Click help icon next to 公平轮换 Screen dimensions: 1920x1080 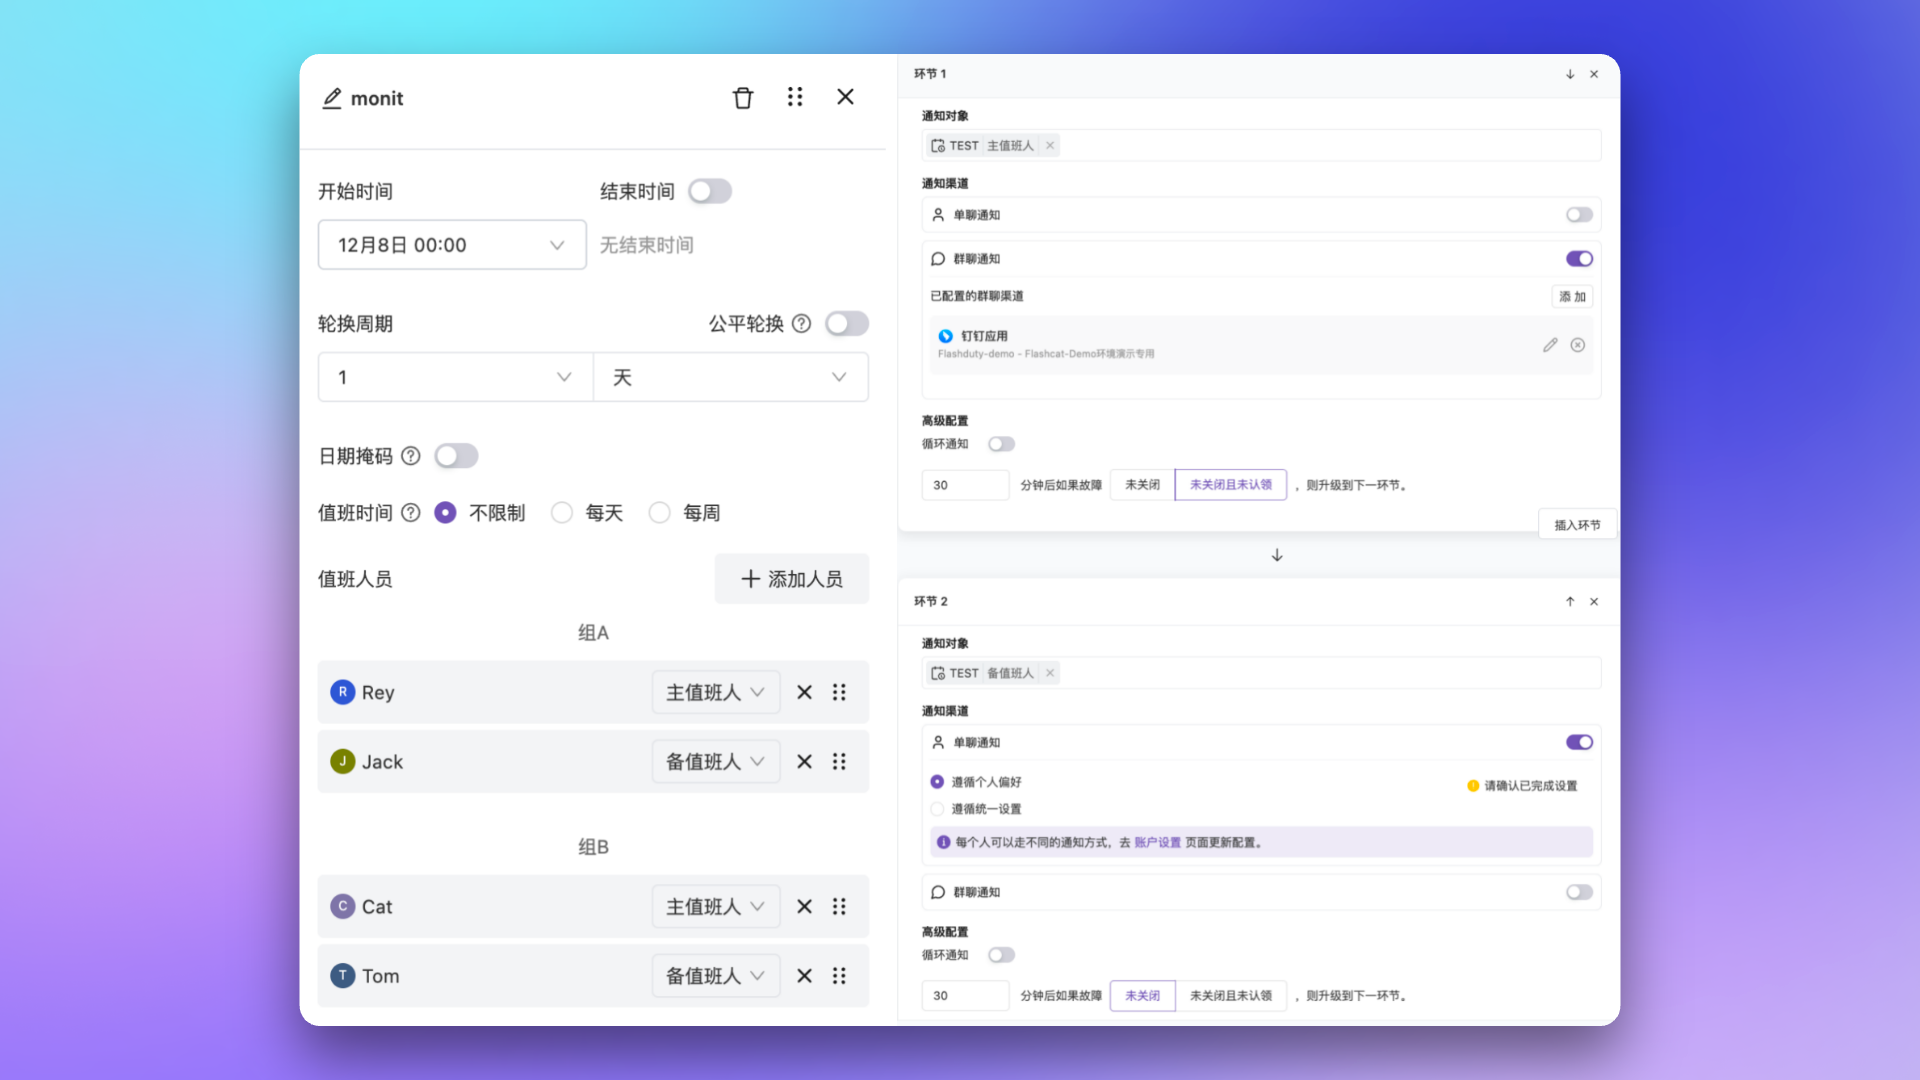[x=801, y=323]
